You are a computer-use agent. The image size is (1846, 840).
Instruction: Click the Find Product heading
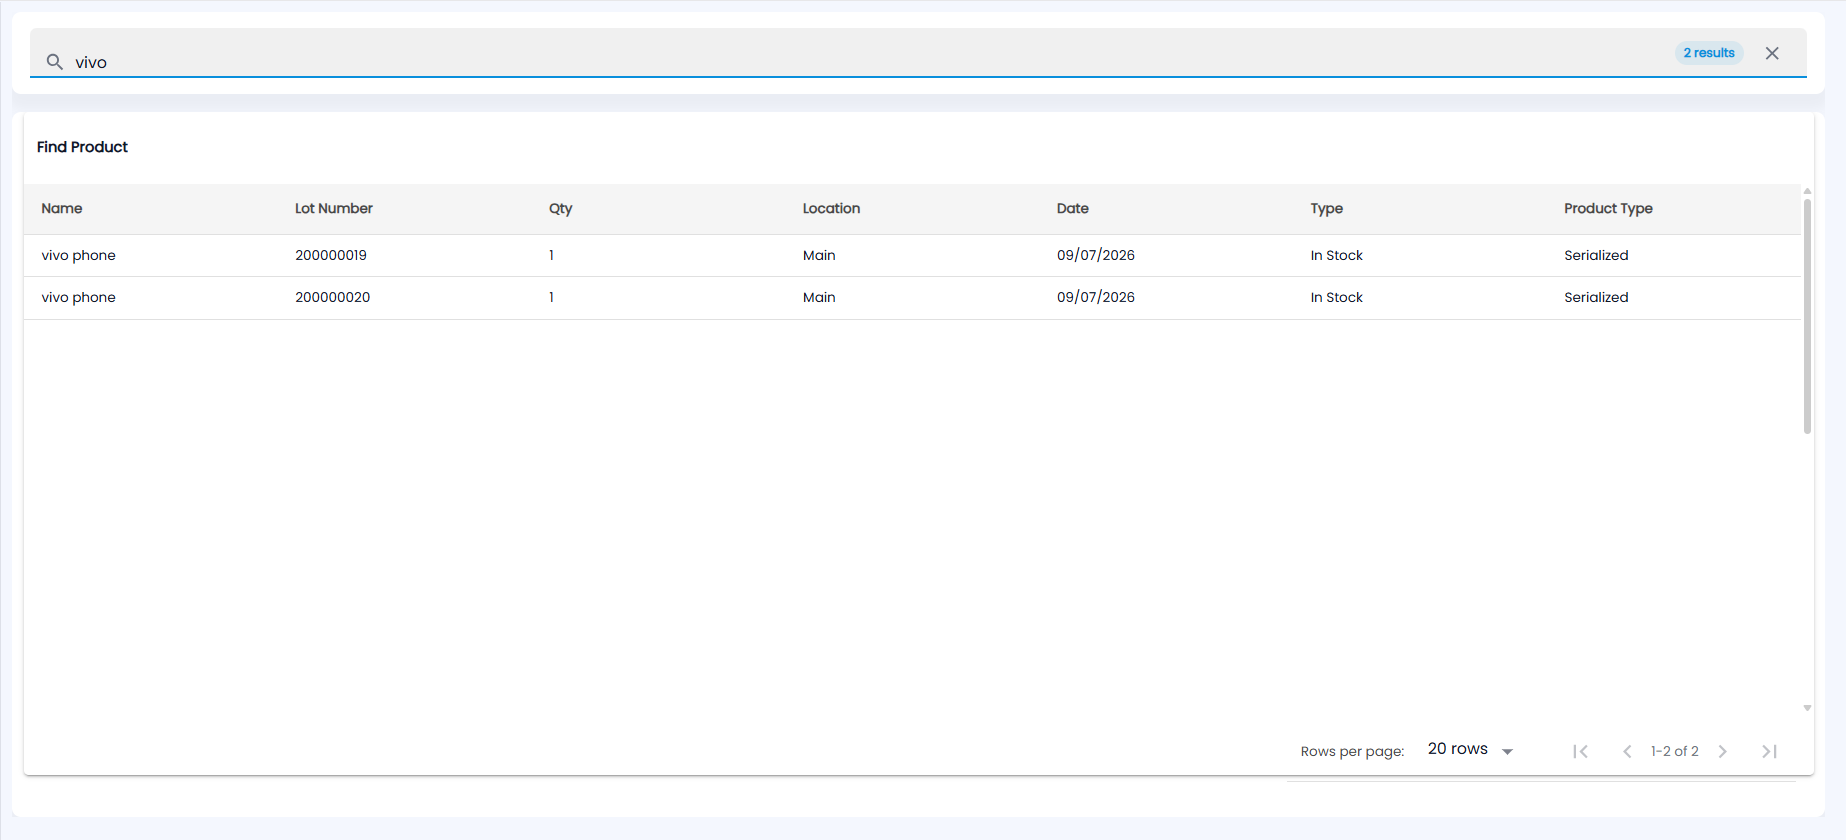(82, 147)
